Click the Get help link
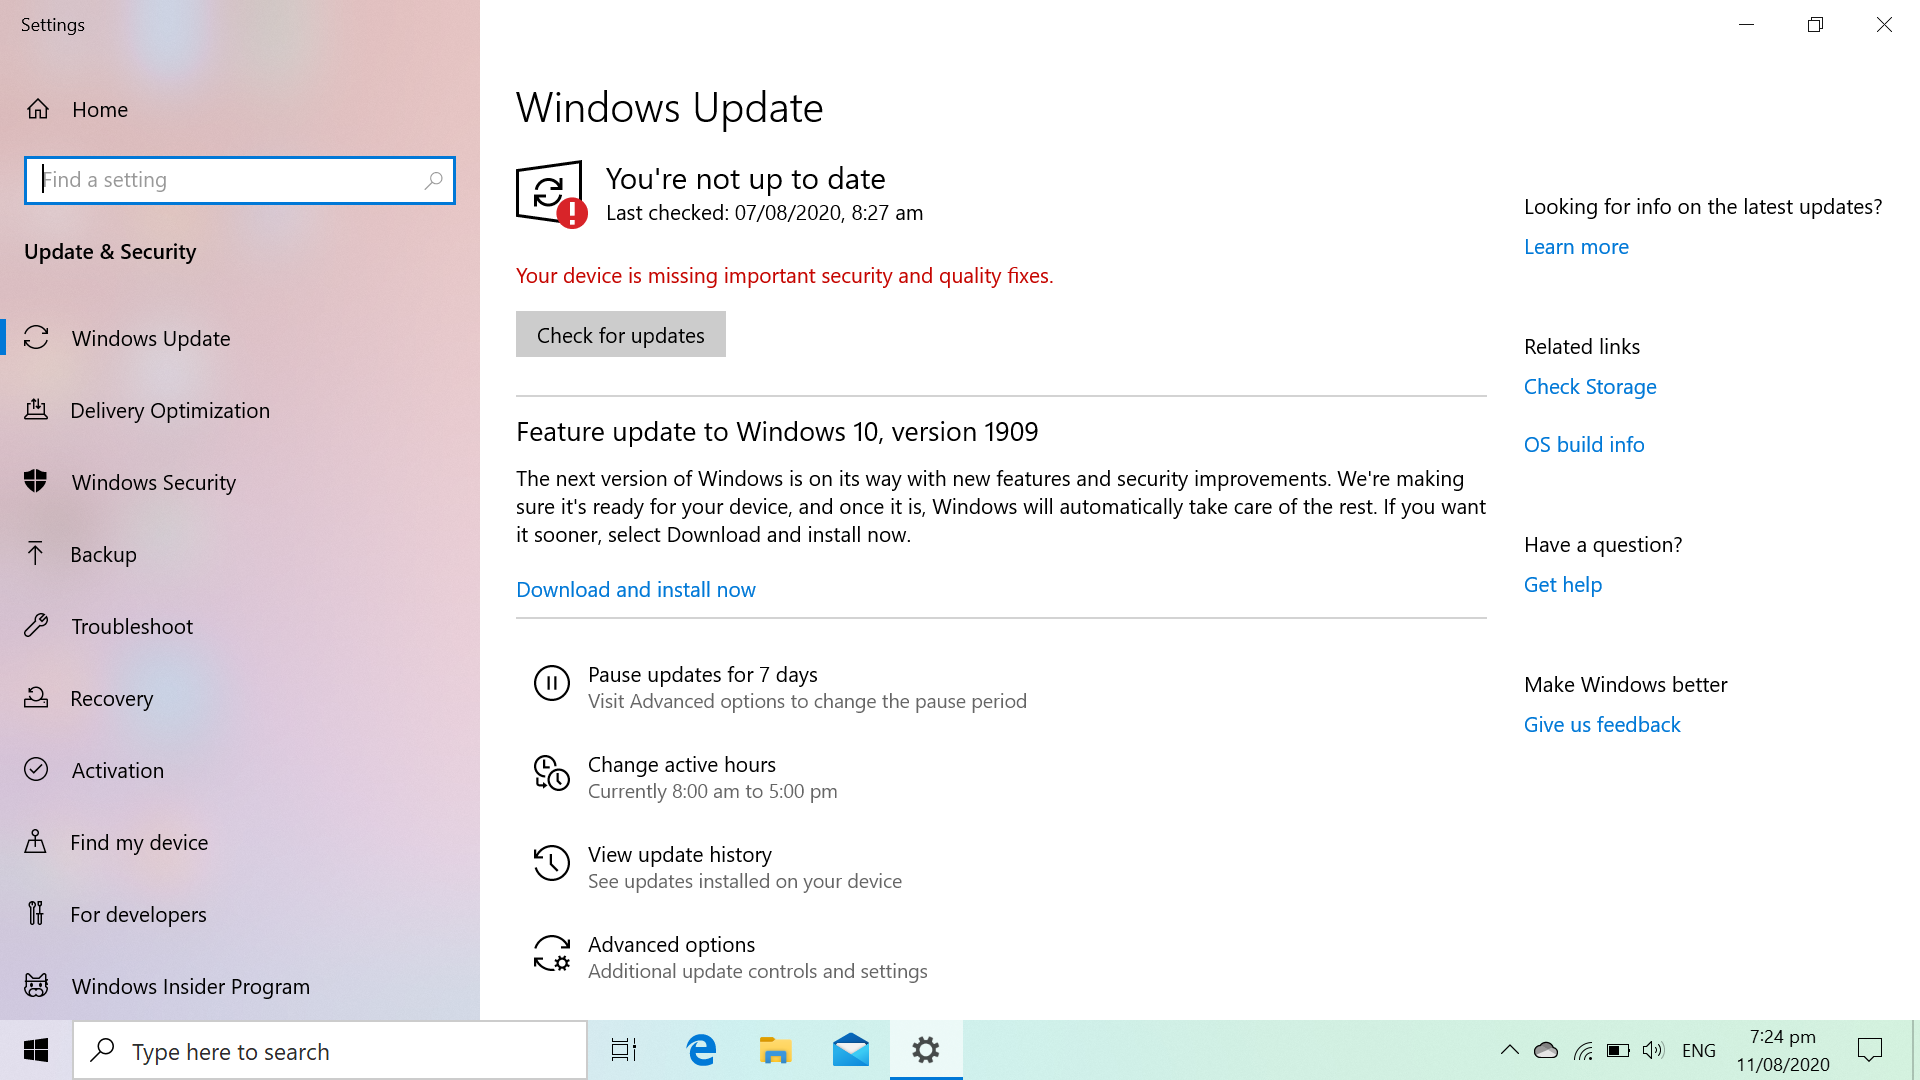 [1563, 585]
